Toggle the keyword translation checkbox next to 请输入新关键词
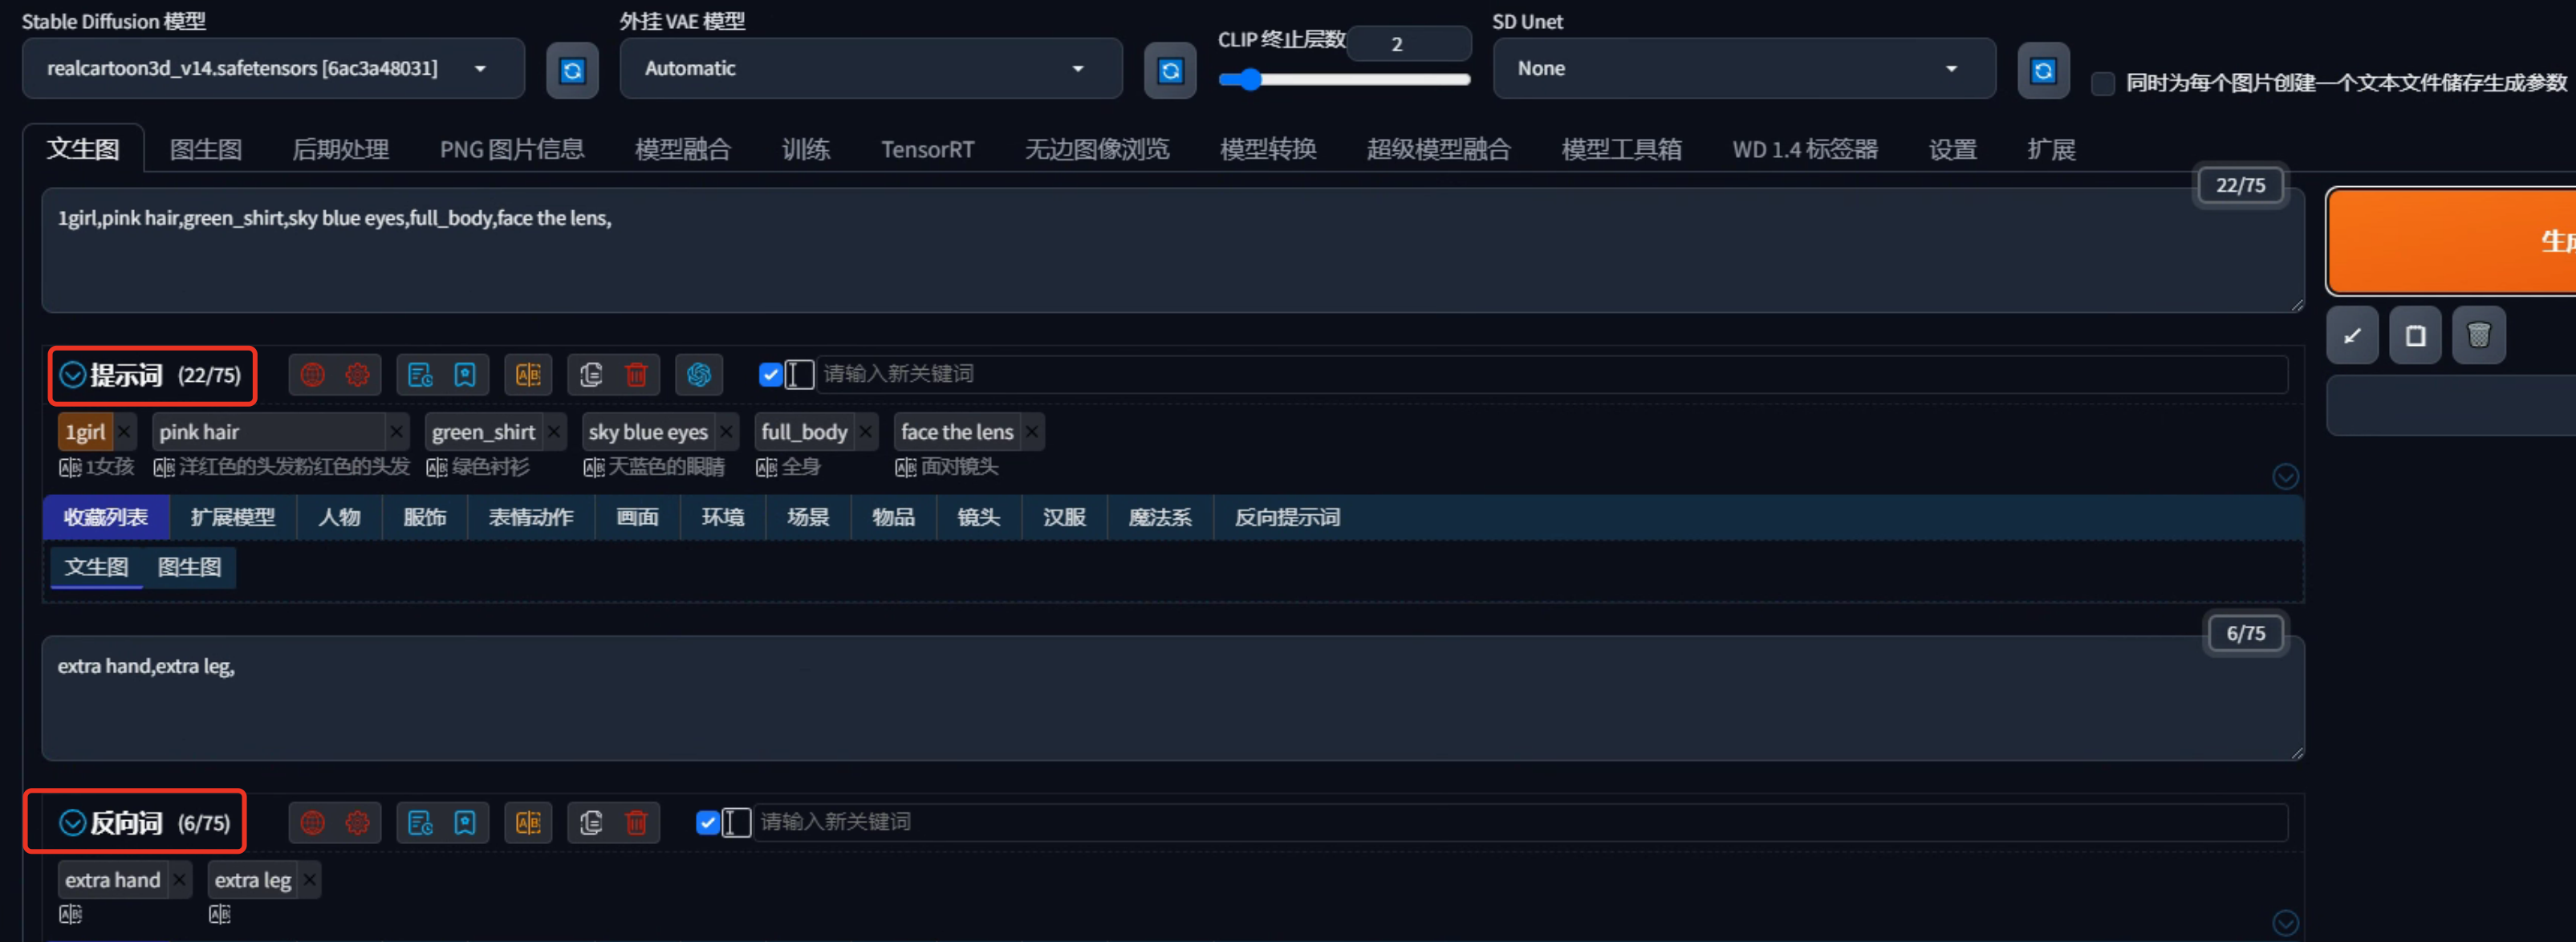The height and width of the screenshot is (942, 2576). click(770, 374)
